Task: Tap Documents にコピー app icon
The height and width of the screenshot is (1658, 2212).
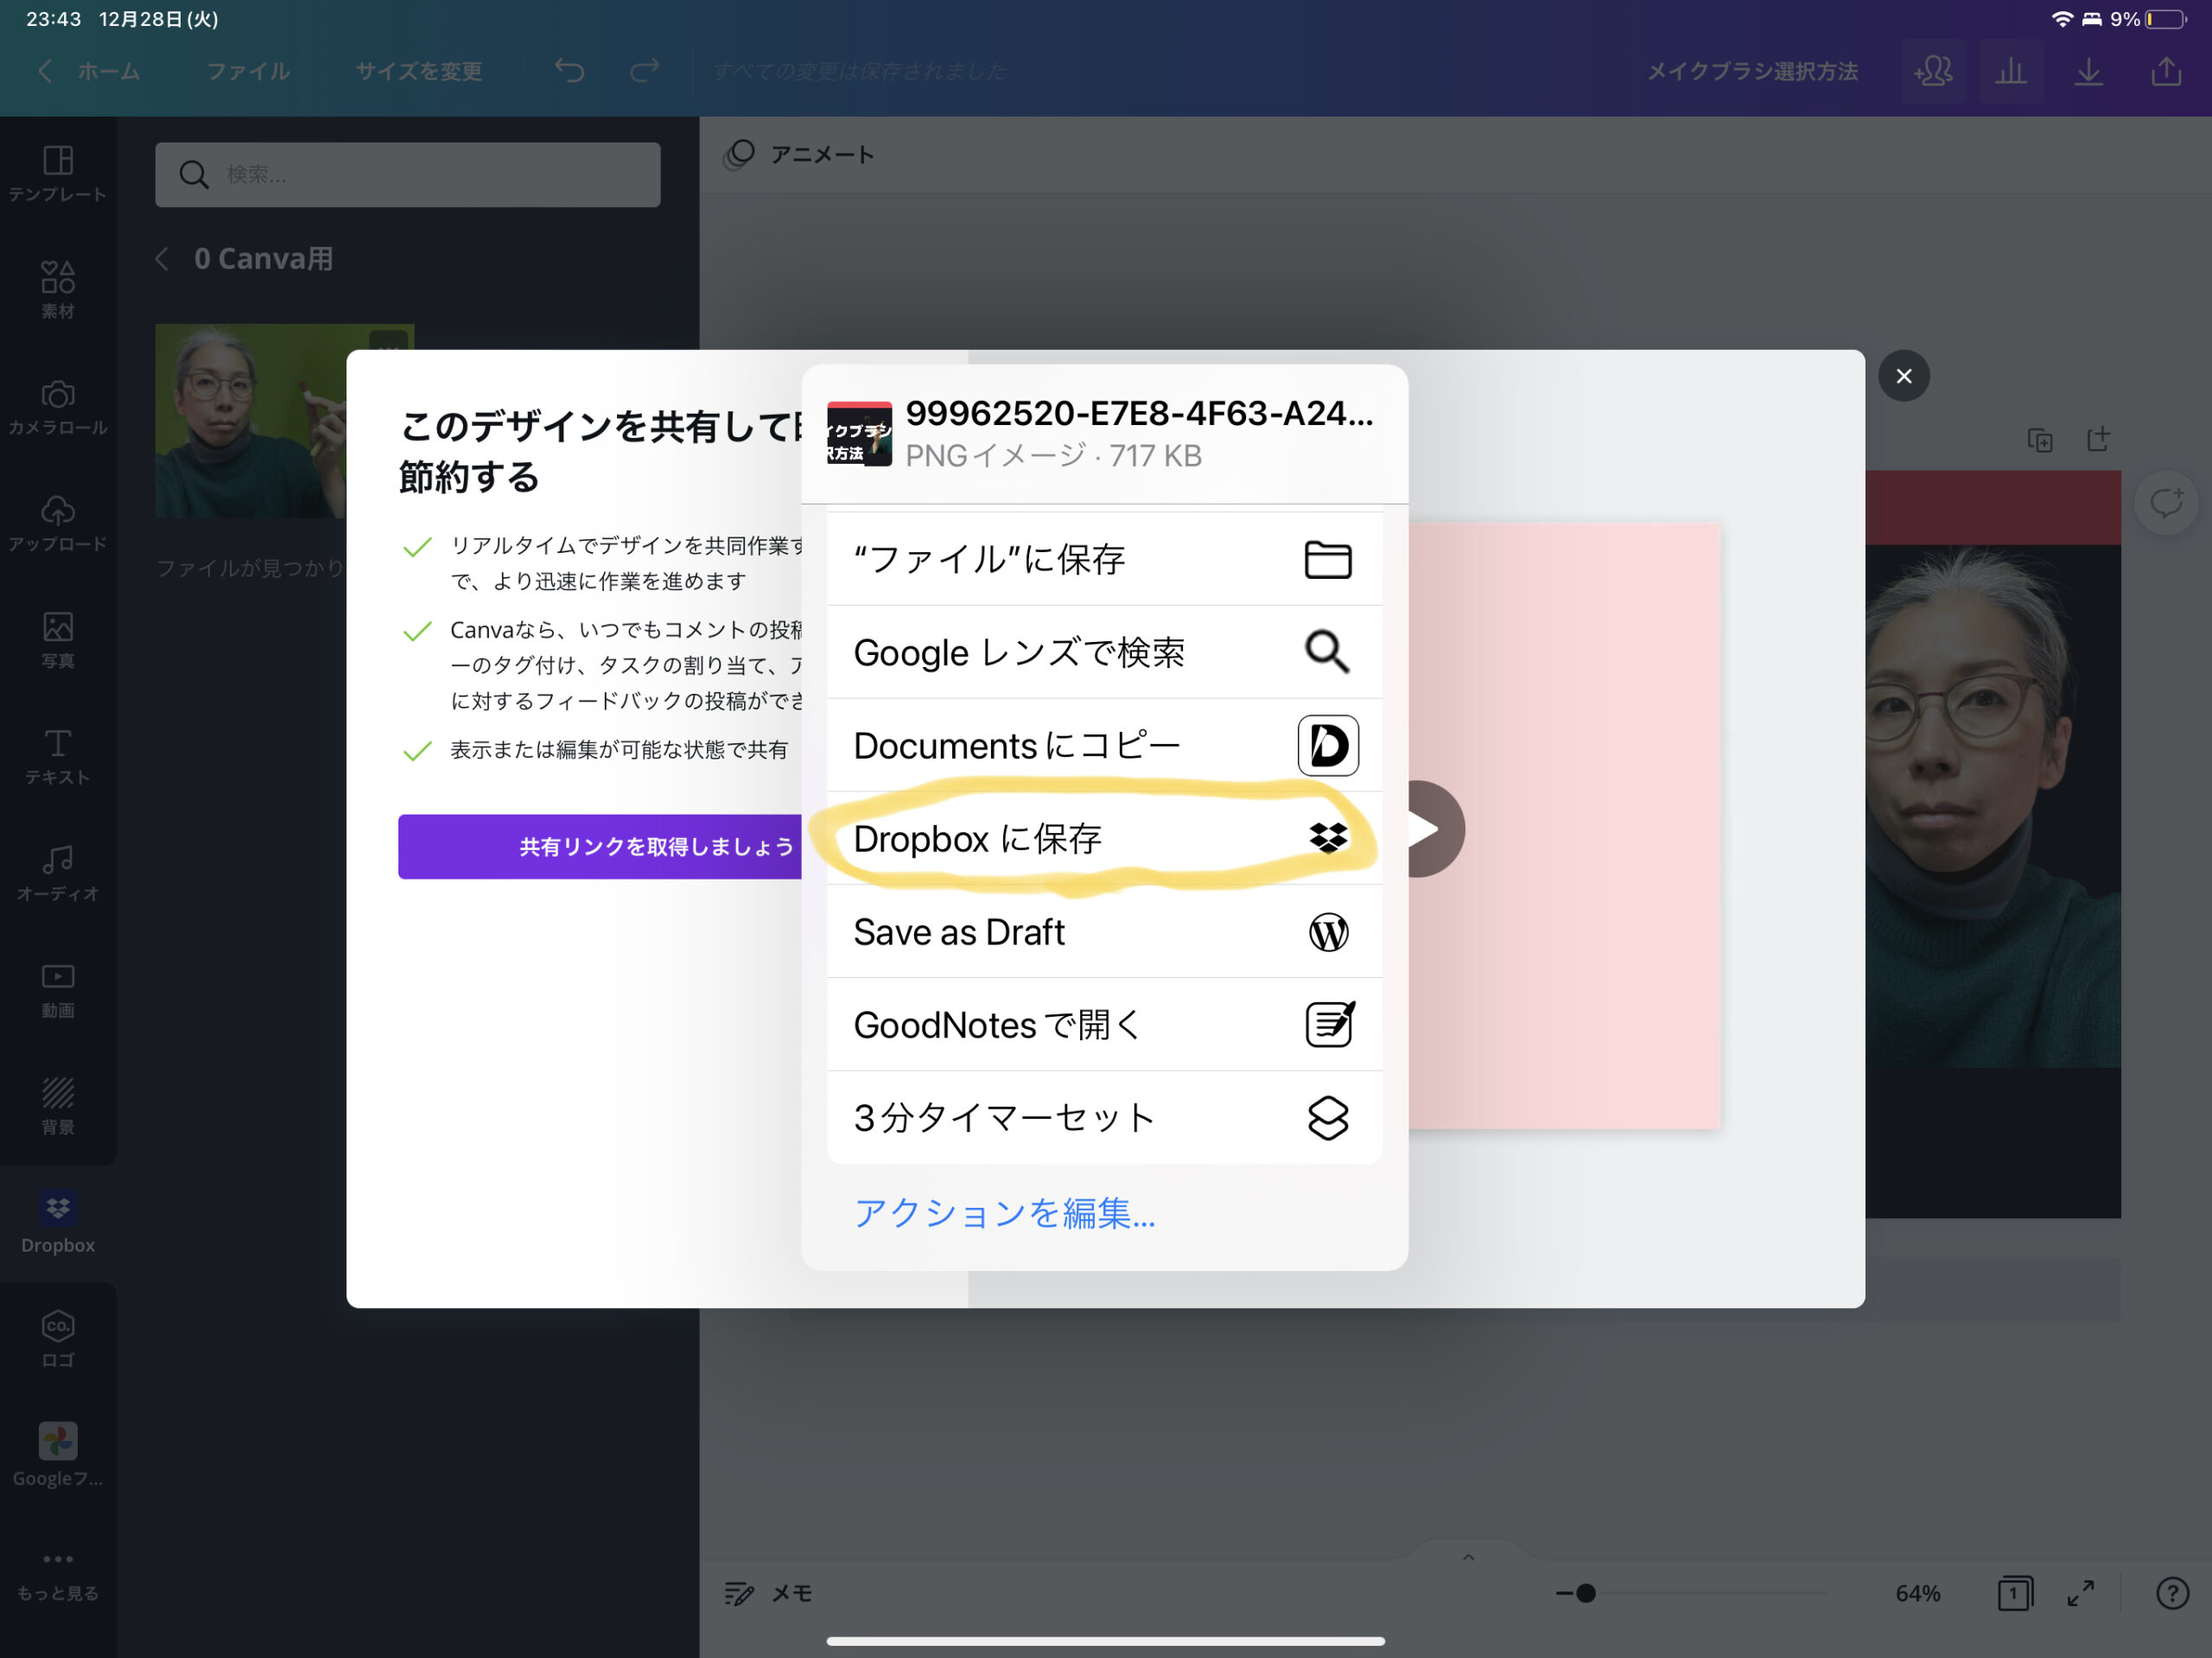Action: point(1327,745)
